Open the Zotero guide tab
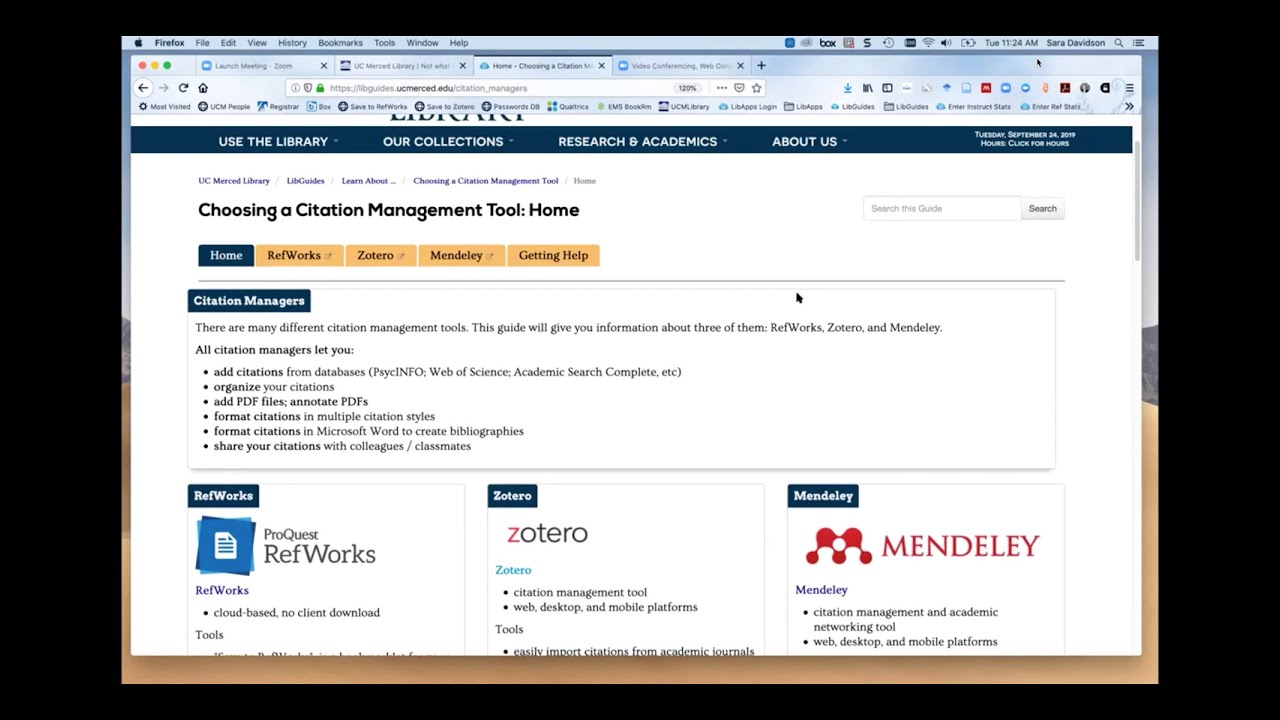 (x=381, y=255)
